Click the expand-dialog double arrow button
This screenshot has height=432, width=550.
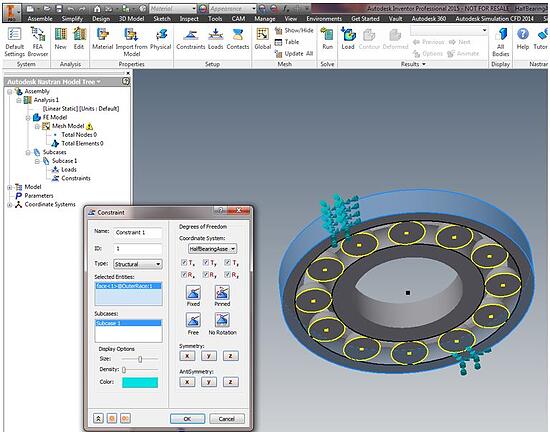99,418
